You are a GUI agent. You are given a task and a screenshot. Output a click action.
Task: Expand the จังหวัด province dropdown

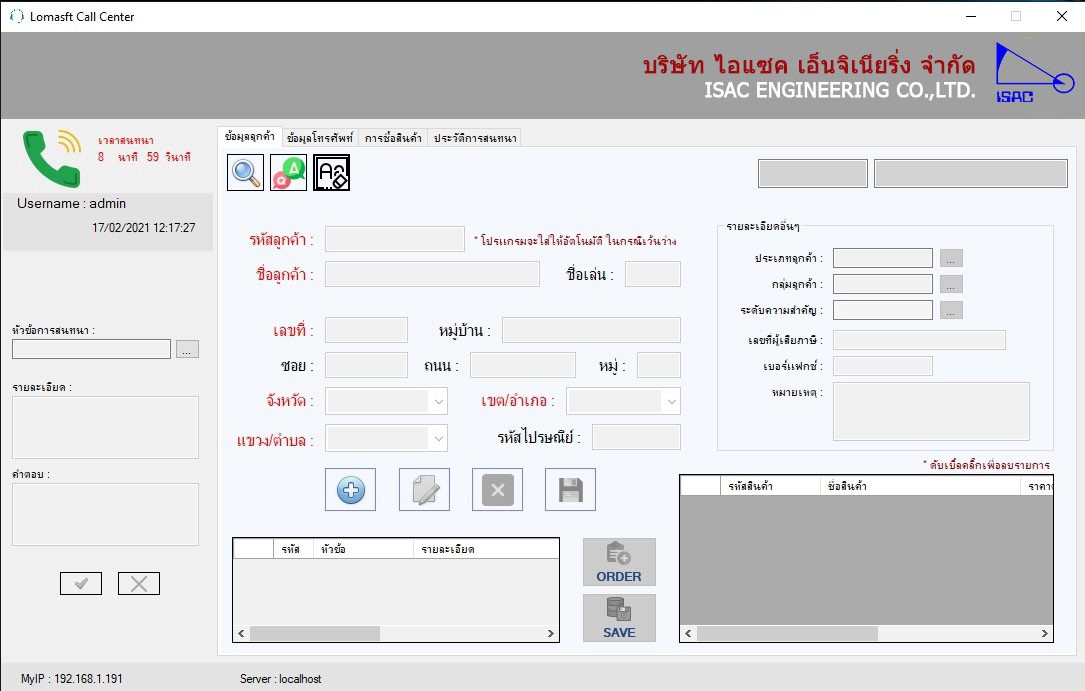coord(438,401)
